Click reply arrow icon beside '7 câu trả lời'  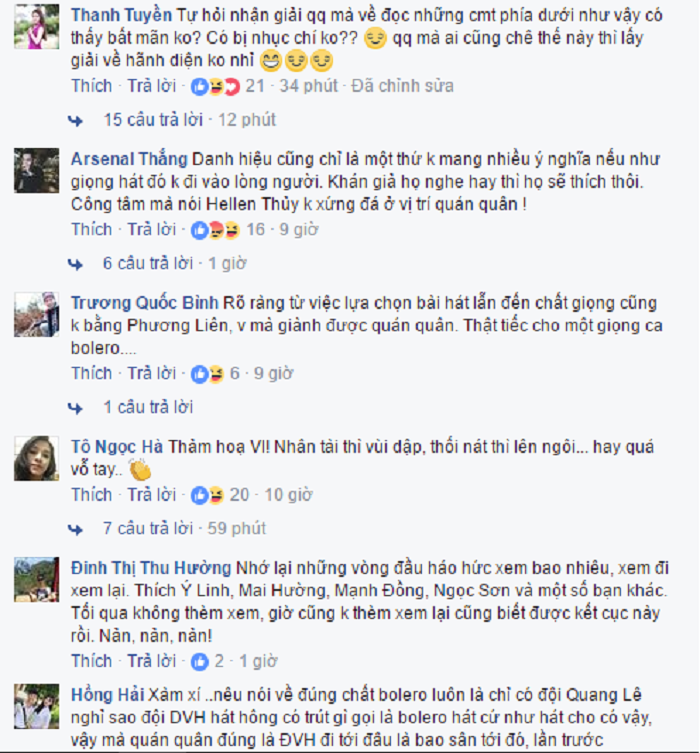click(x=75, y=529)
